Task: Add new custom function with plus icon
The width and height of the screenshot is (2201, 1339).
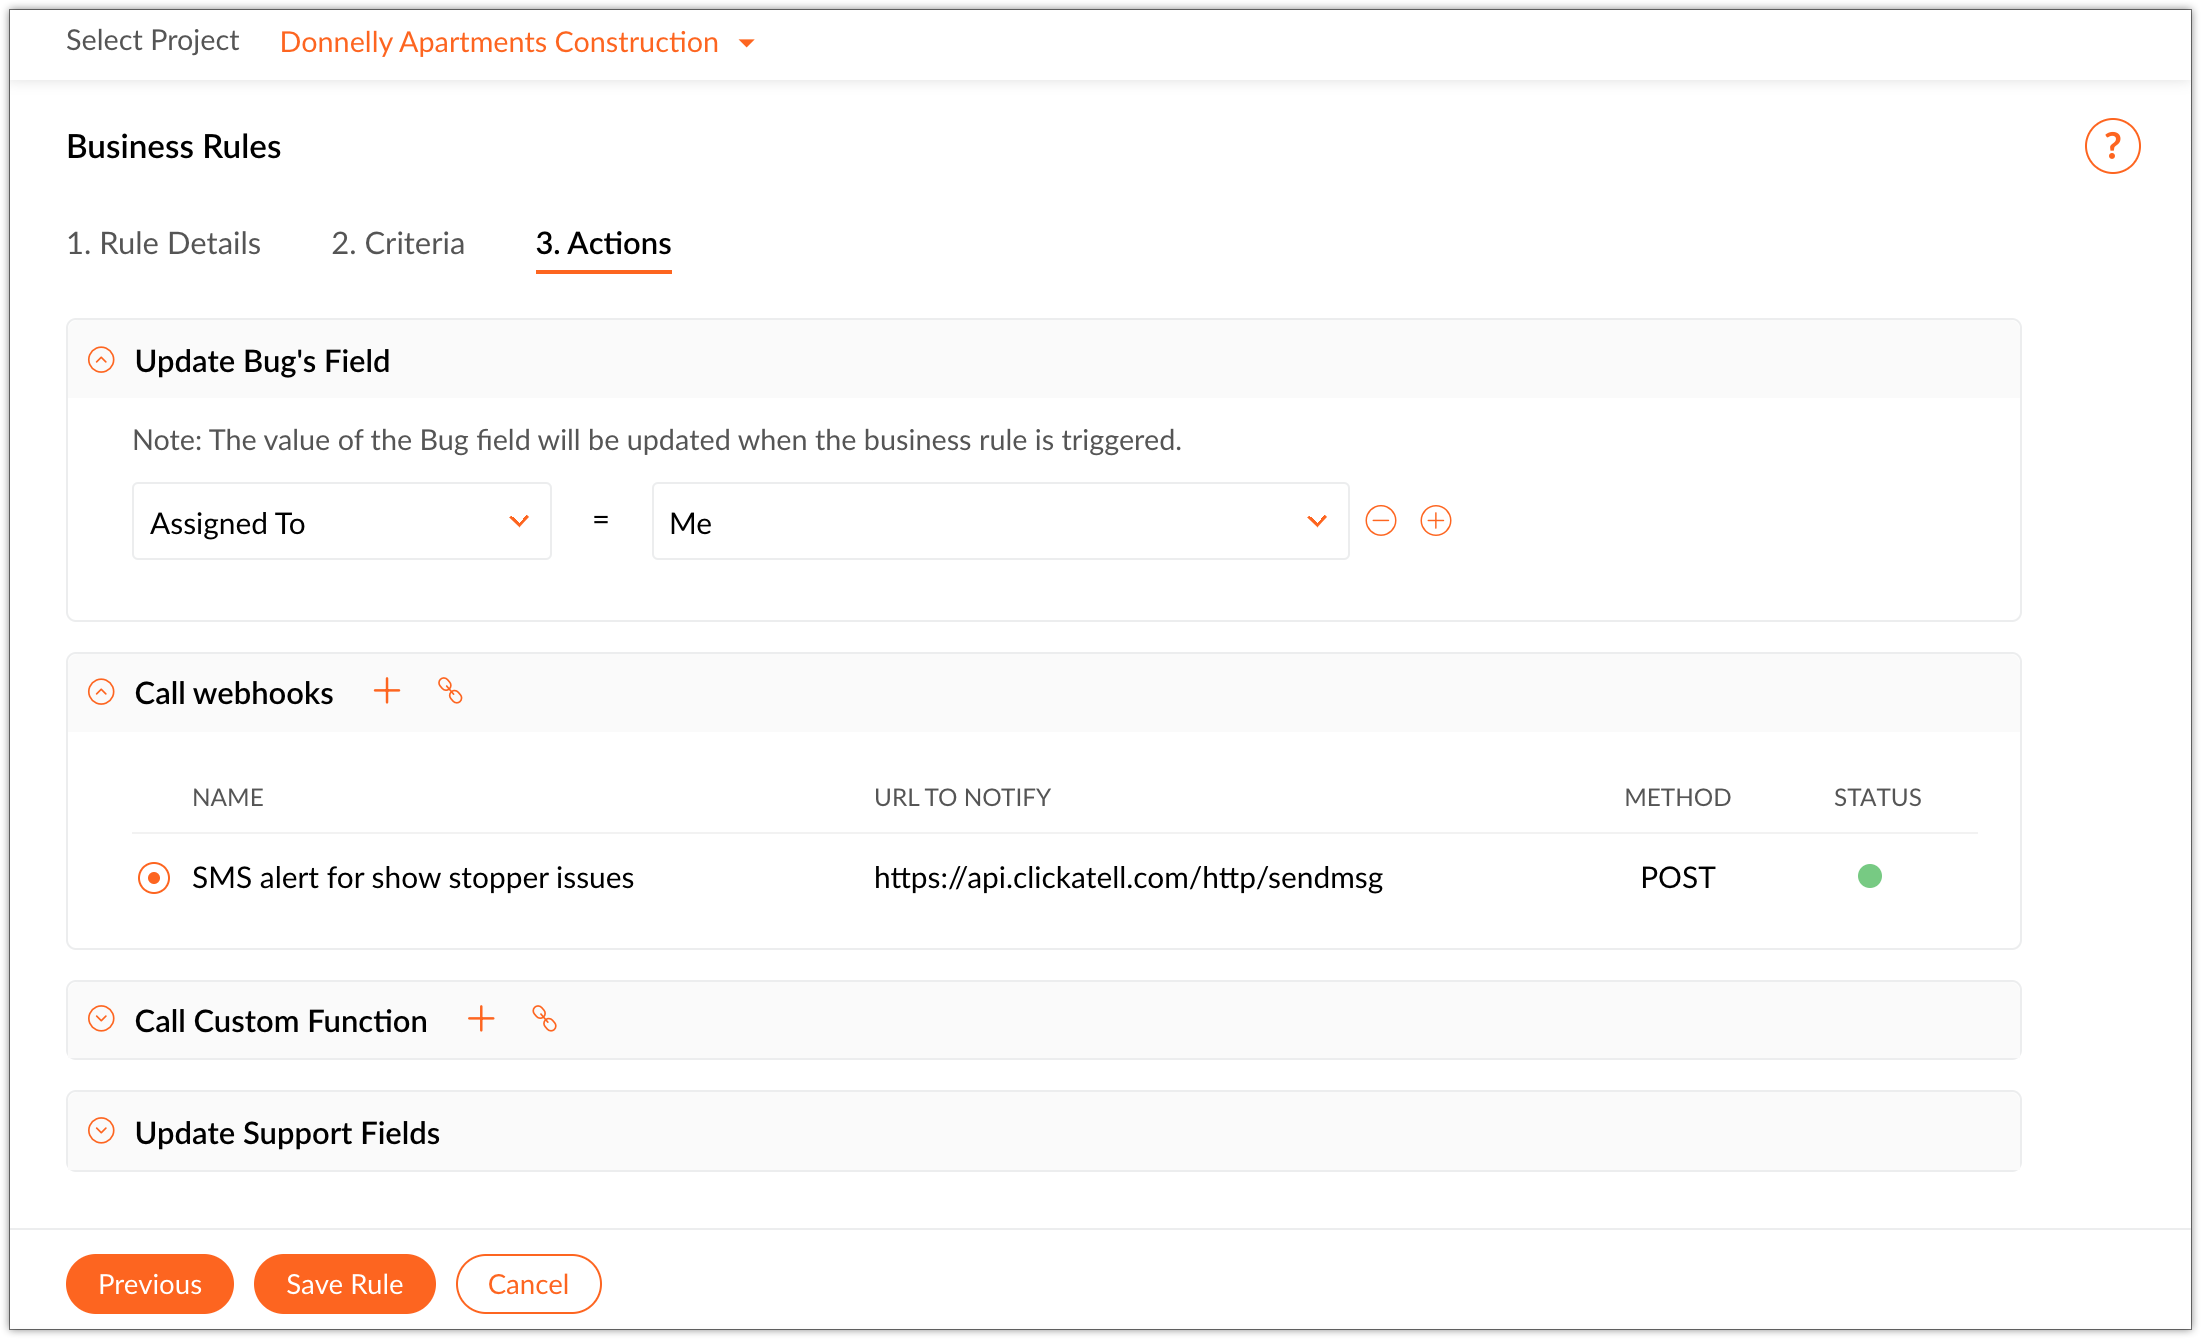Action: pos(481,1019)
